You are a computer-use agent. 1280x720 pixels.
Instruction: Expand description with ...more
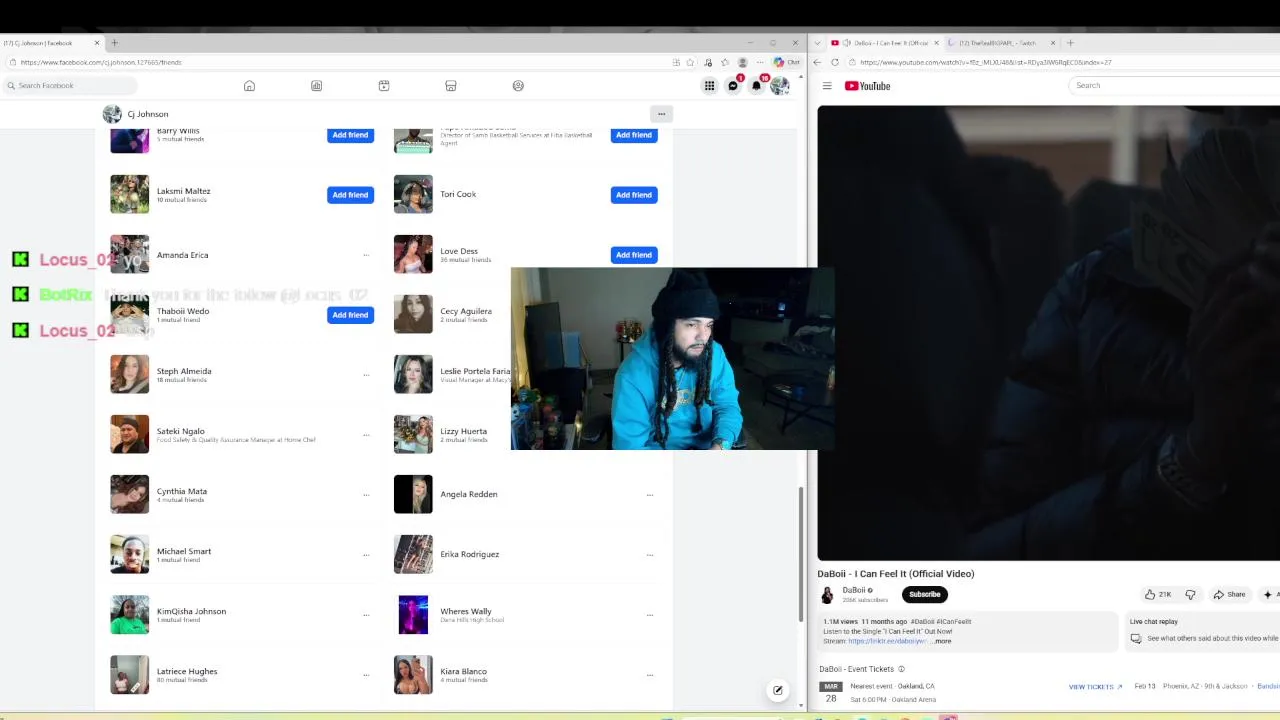pyautogui.click(x=942, y=641)
